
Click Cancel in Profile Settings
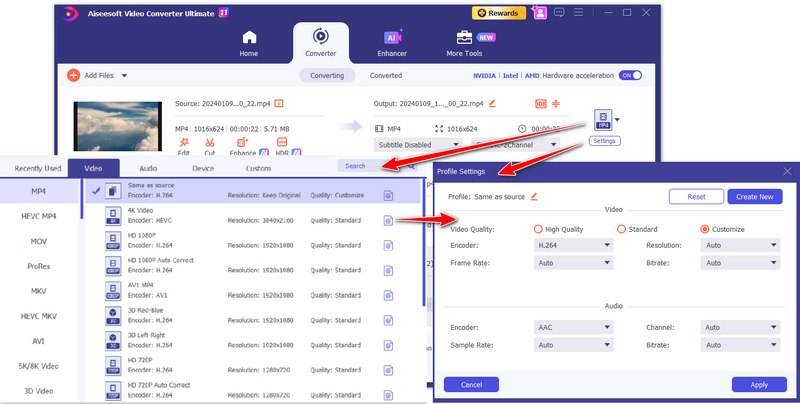(x=471, y=385)
